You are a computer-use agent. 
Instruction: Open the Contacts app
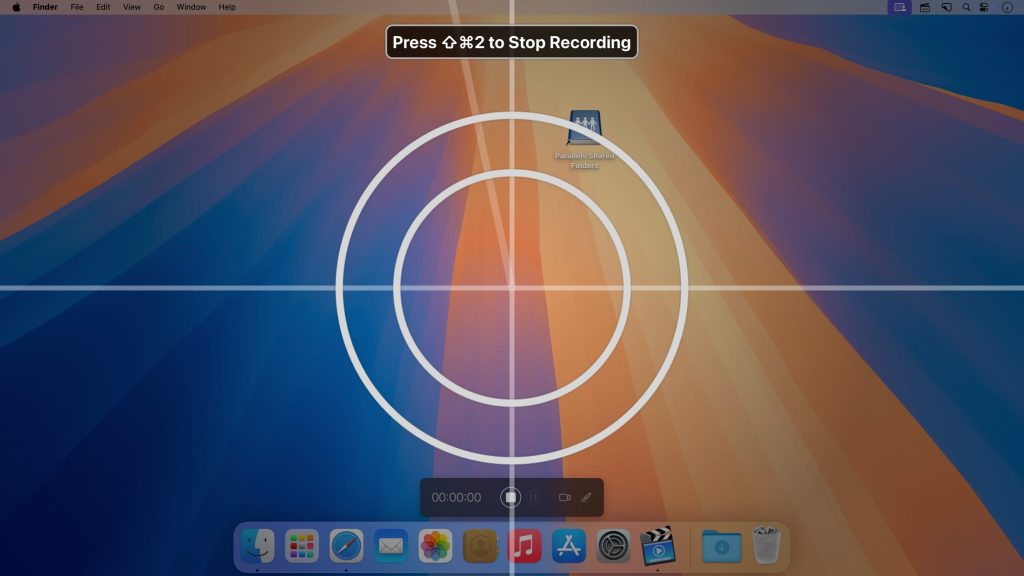480,546
